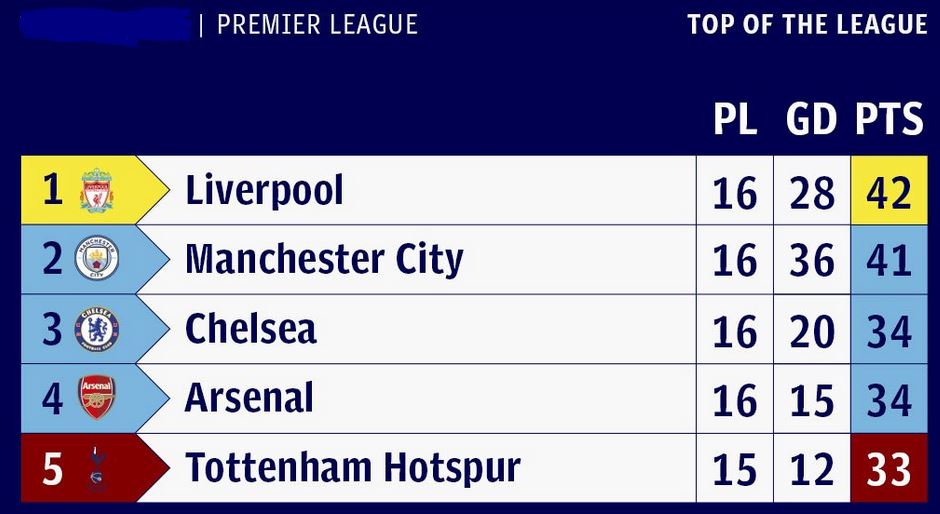Click Tottenham's games played value 15
This screenshot has width=940, height=514.
pos(735,468)
